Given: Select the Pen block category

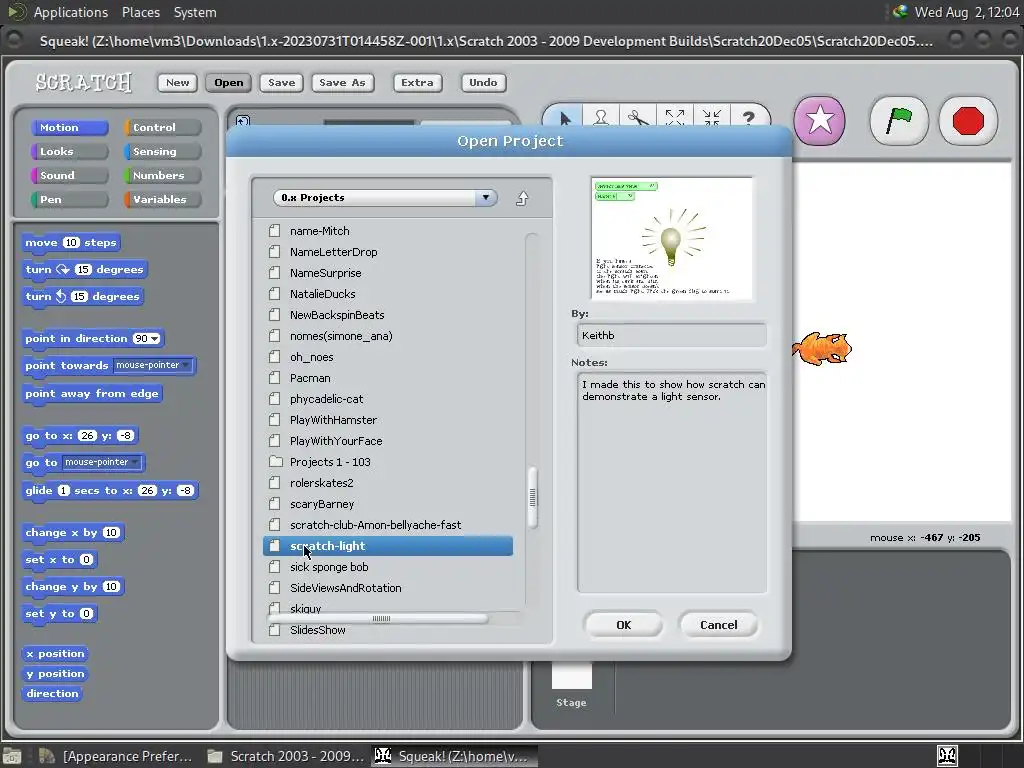Looking at the screenshot, I should point(69,200).
